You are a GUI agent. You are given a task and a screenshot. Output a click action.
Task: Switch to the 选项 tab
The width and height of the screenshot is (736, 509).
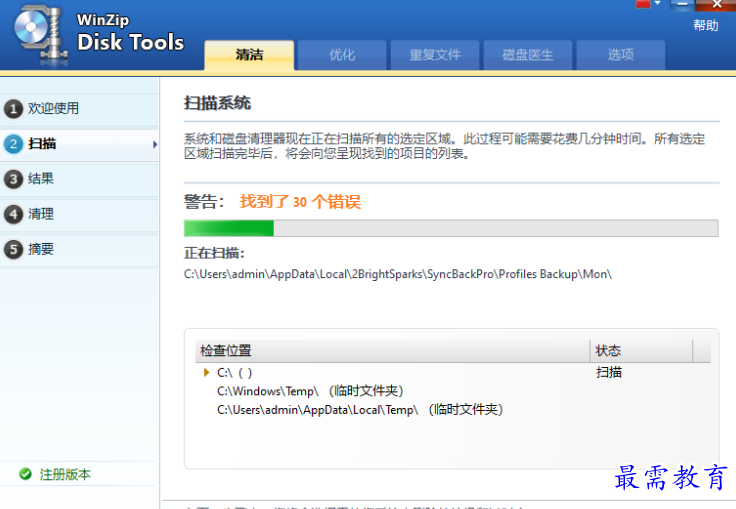[621, 55]
